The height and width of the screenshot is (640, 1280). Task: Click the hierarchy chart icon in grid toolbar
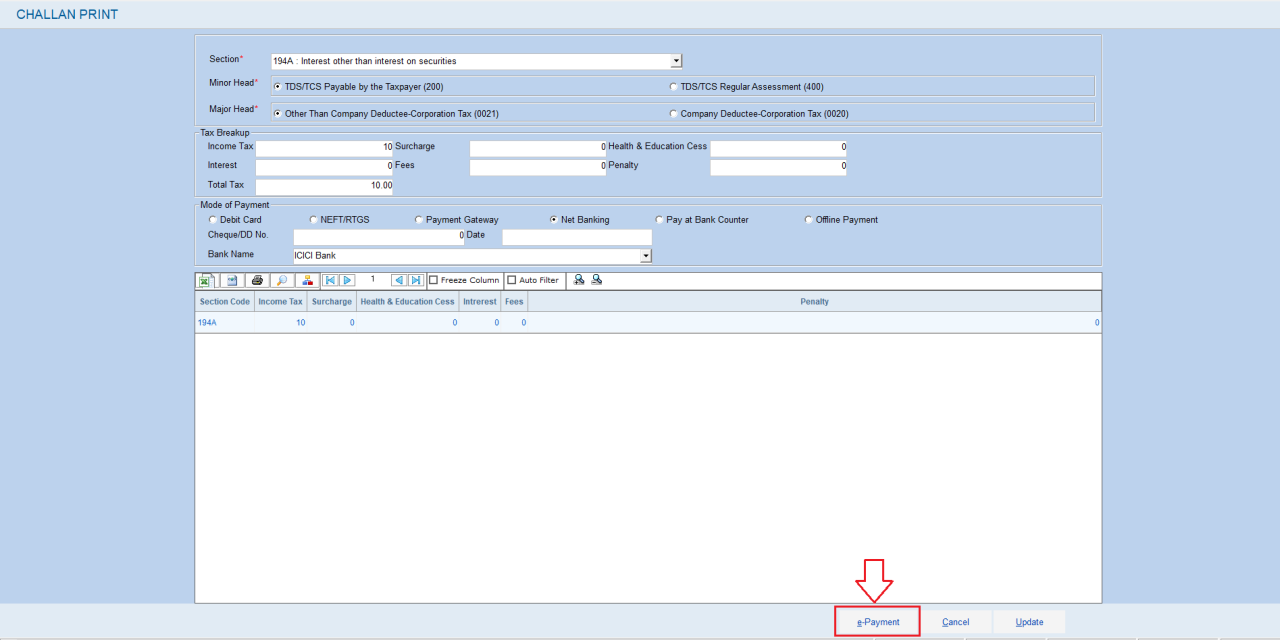point(308,281)
